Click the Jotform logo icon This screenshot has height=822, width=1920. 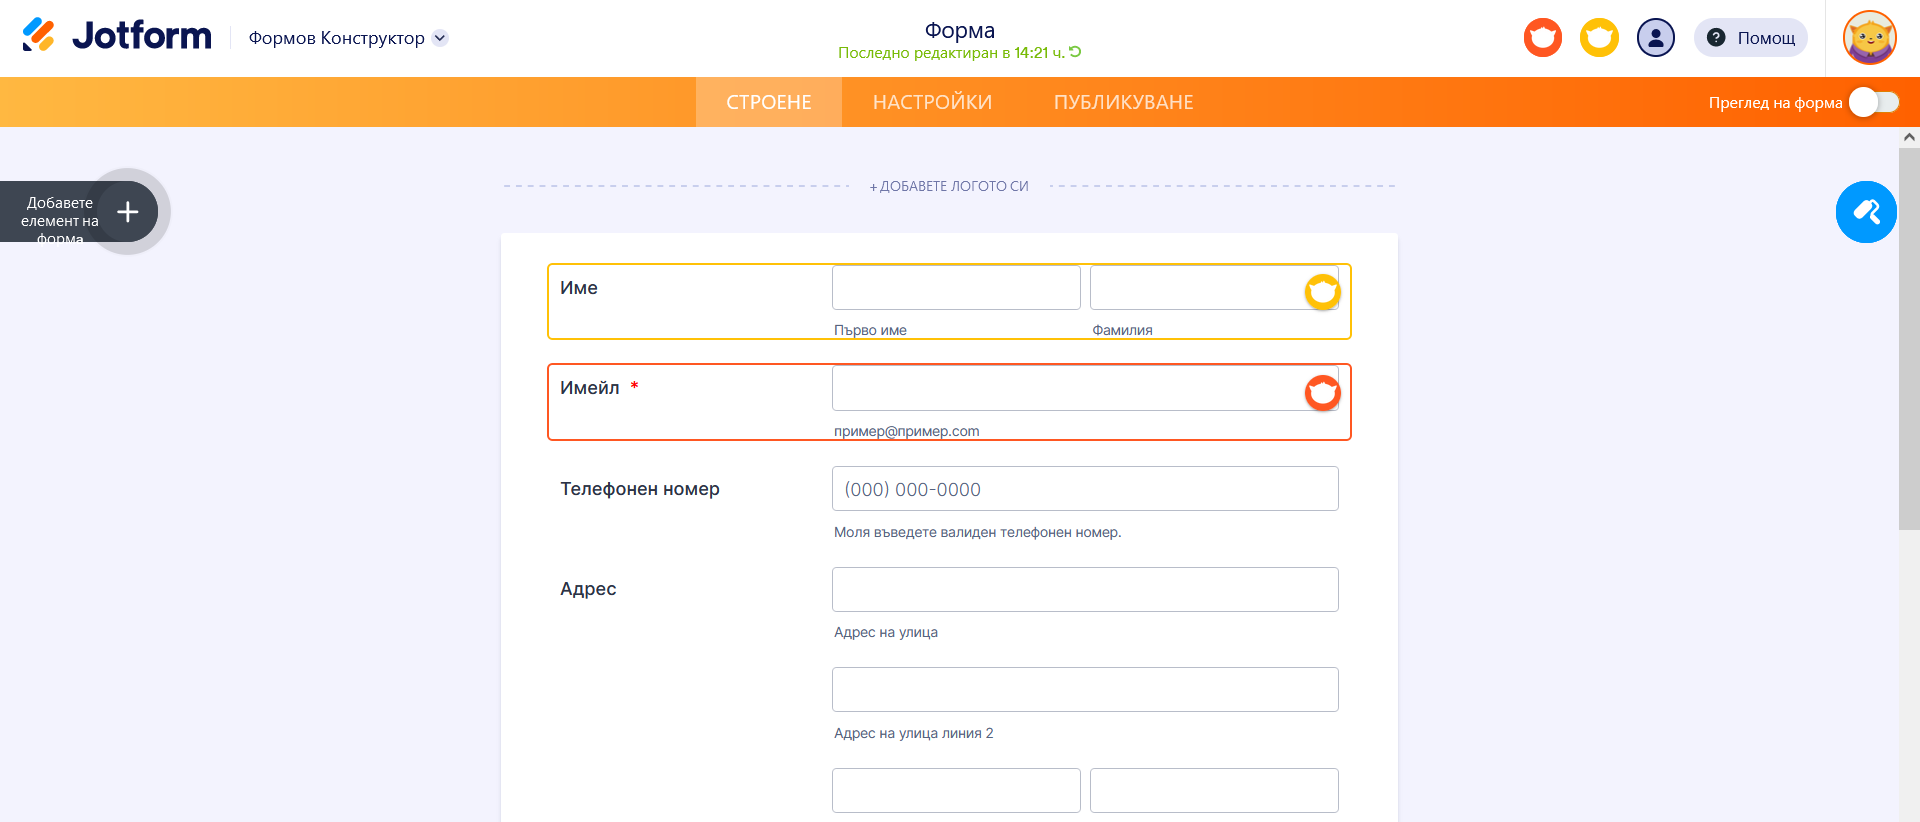38,36
